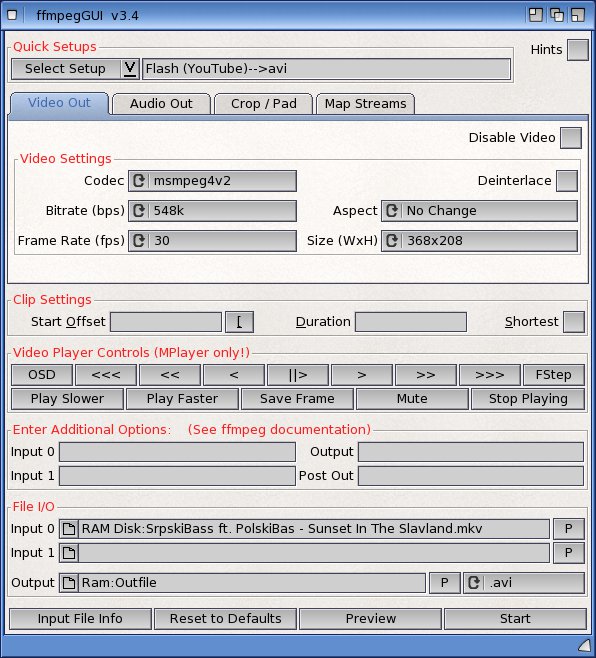The image size is (596, 658).
Task: Toggle the Hints checkbox
Action: click(x=578, y=50)
